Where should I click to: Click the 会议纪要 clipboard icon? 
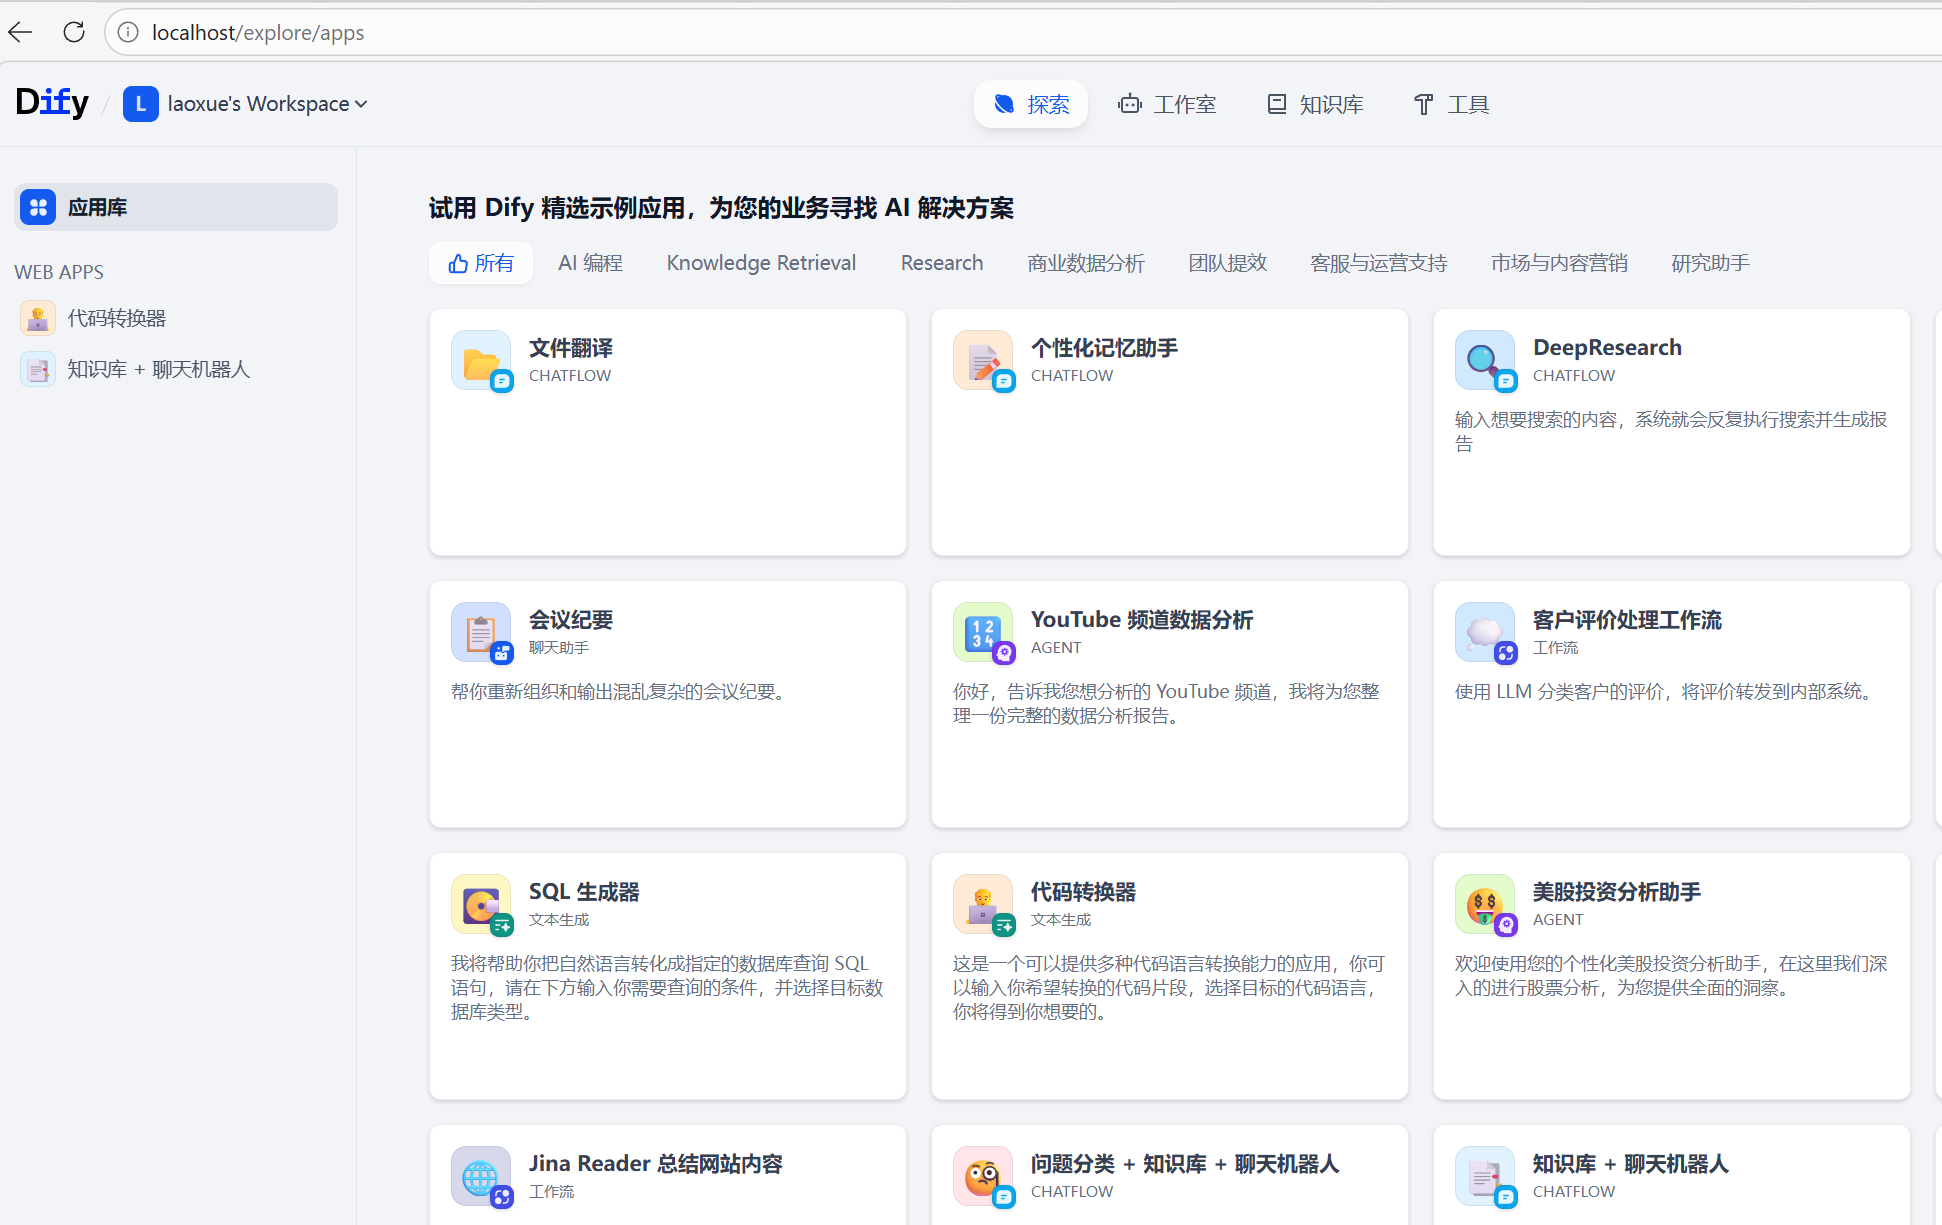coord(481,633)
